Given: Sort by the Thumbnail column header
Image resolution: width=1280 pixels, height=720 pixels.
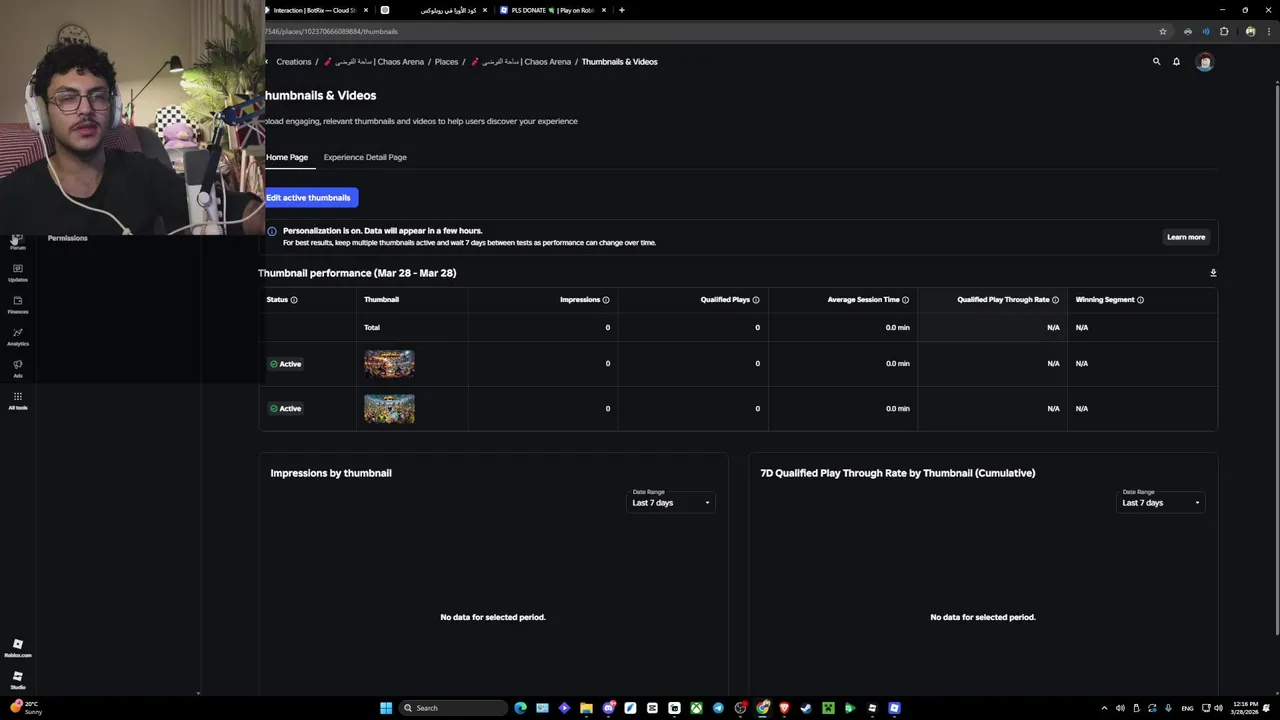Looking at the screenshot, I should pos(382,300).
